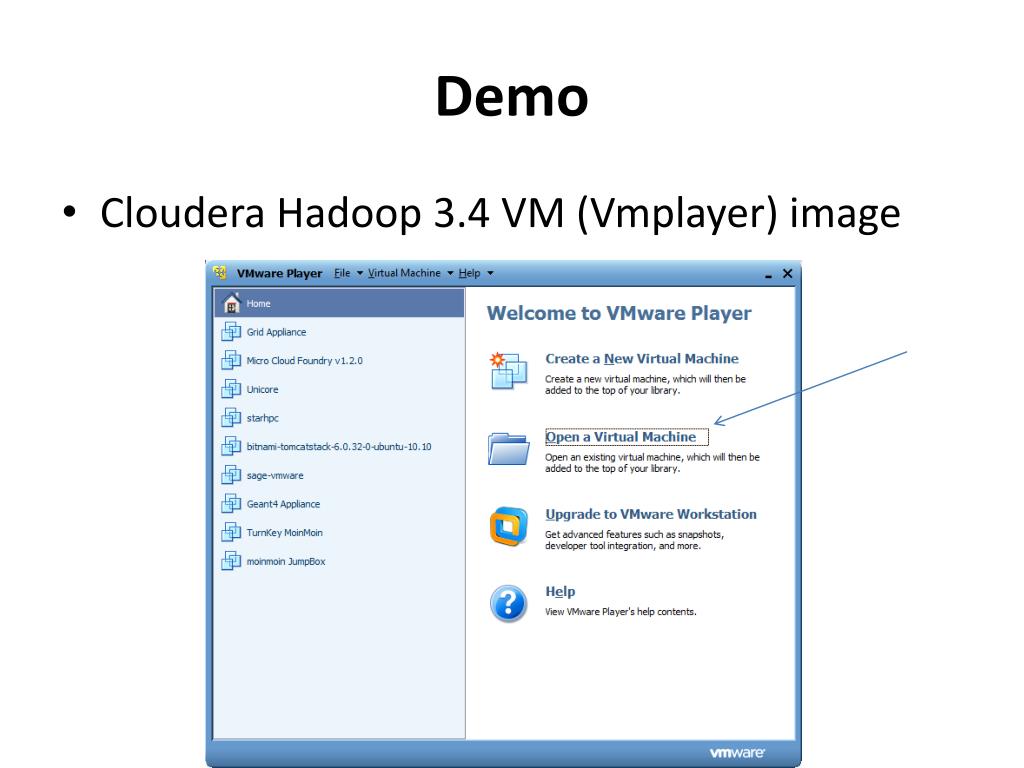Open the Virtual Machine menu
Screen dimensions: 1024x768
click(404, 273)
